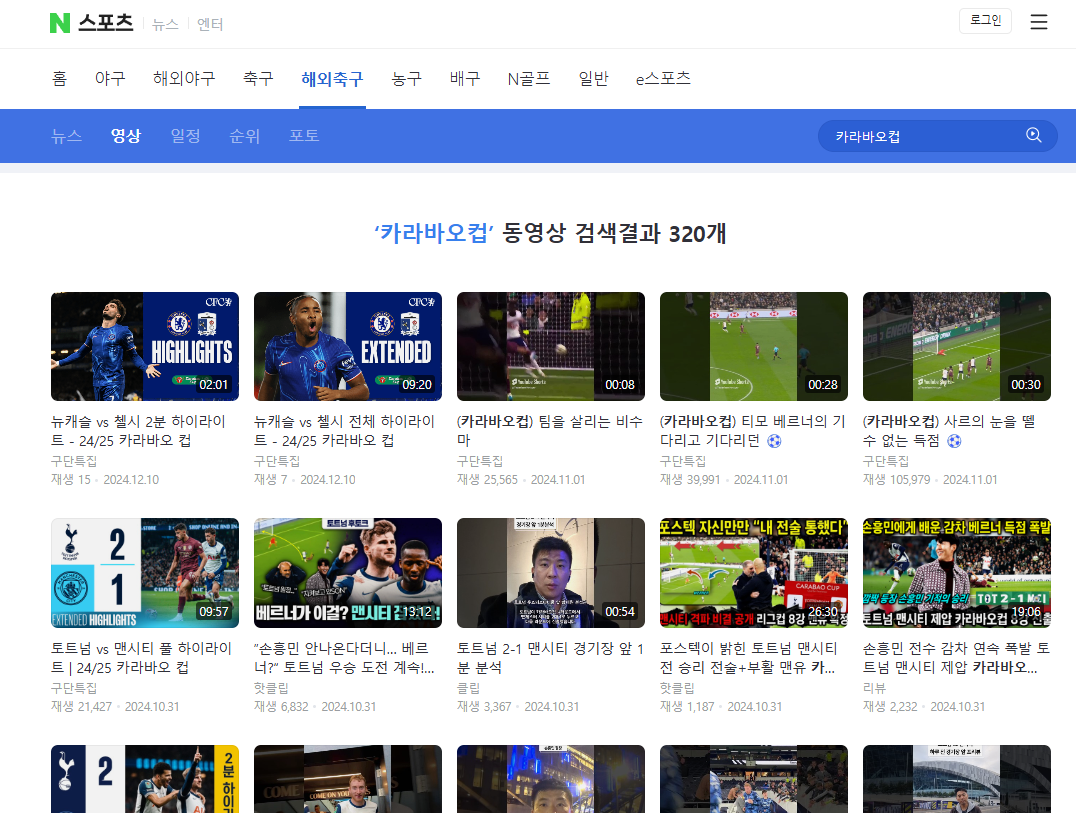1076x813 pixels.
Task: Switch to the 일정 tab
Action: click(185, 136)
